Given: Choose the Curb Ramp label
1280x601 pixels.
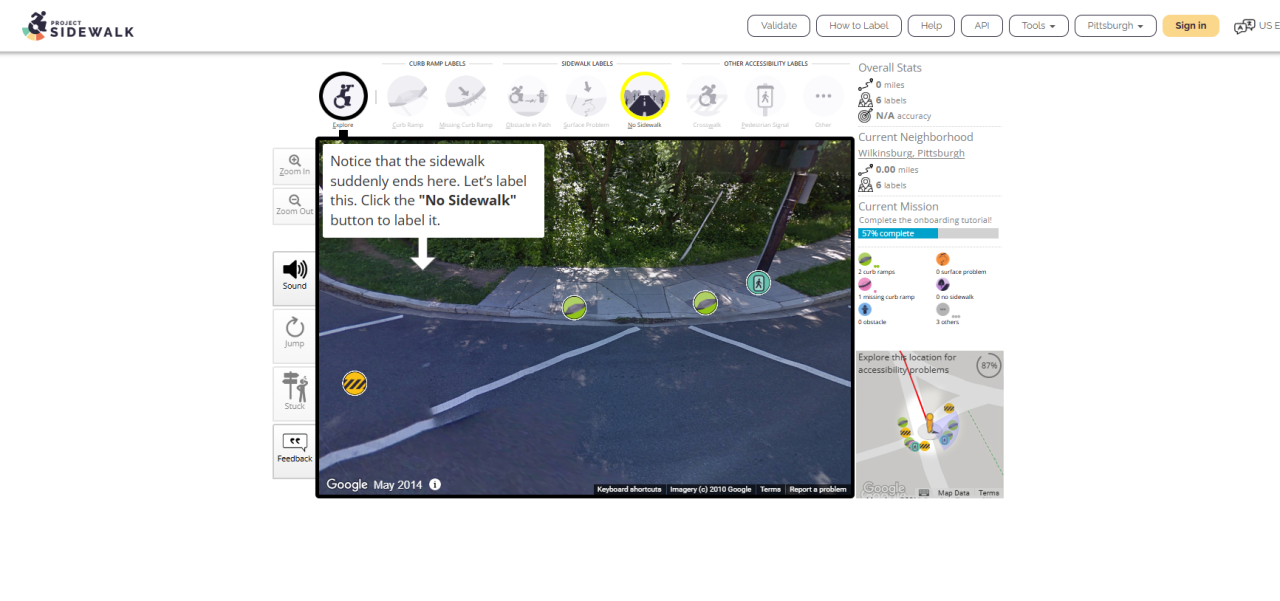Looking at the screenshot, I should click(x=407, y=96).
